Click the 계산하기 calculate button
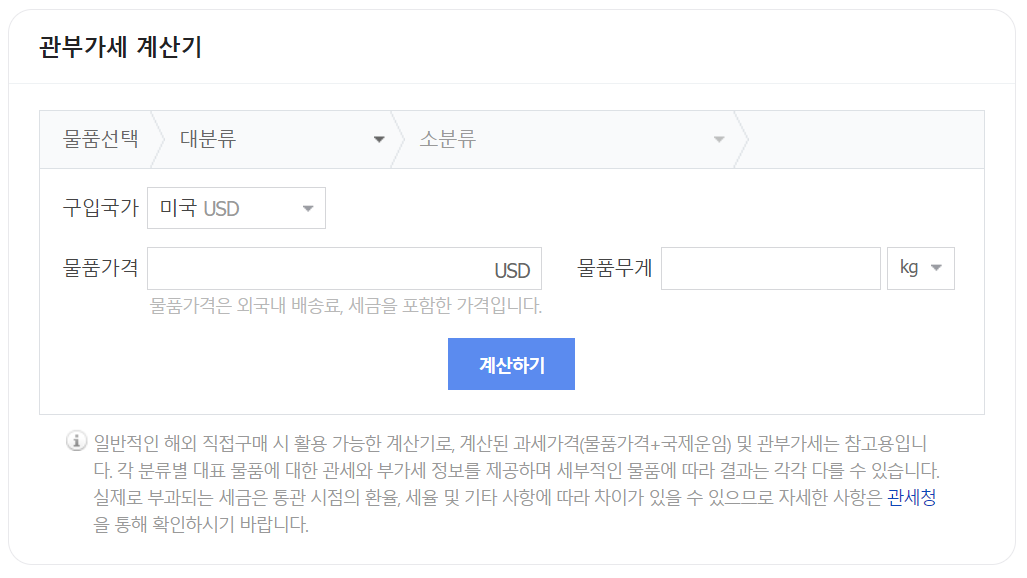1027x578 pixels. click(512, 363)
